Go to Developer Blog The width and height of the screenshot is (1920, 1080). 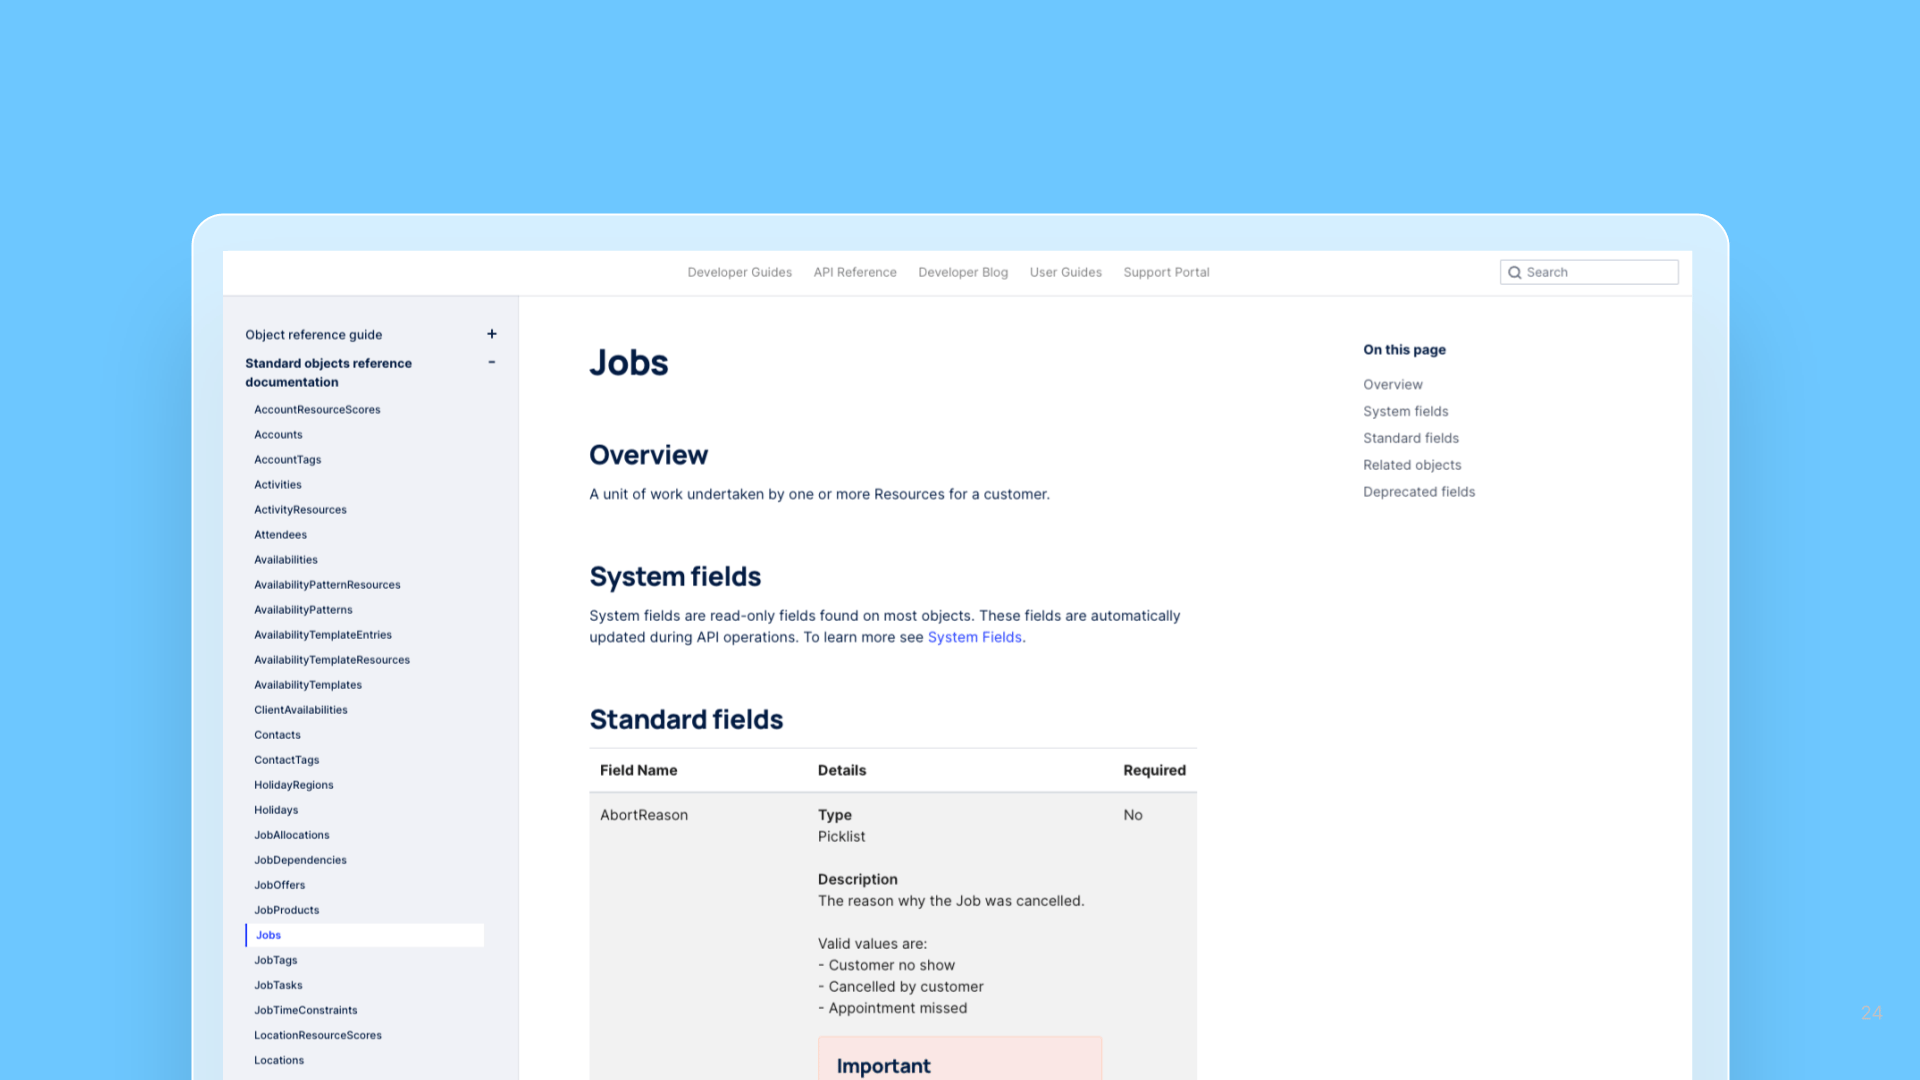pyautogui.click(x=963, y=272)
